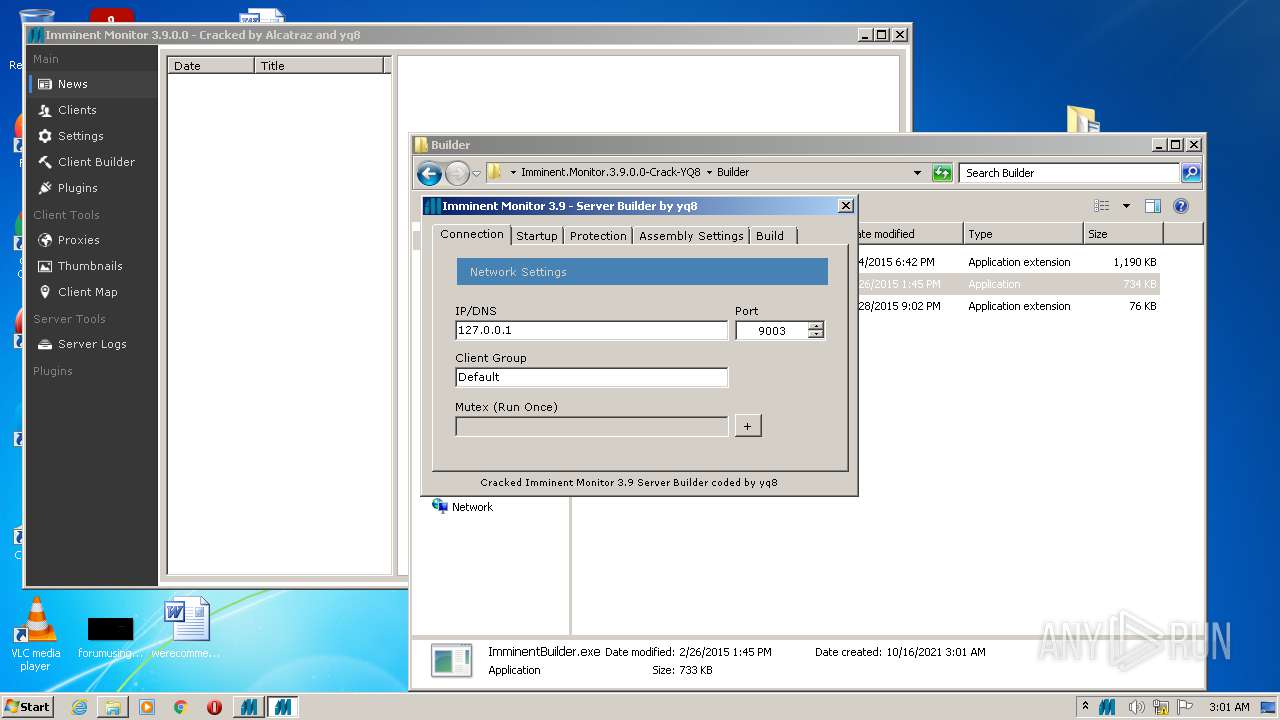This screenshot has width=1280, height=720.
Task: Increase the Port value
Action: pyautogui.click(x=817, y=326)
